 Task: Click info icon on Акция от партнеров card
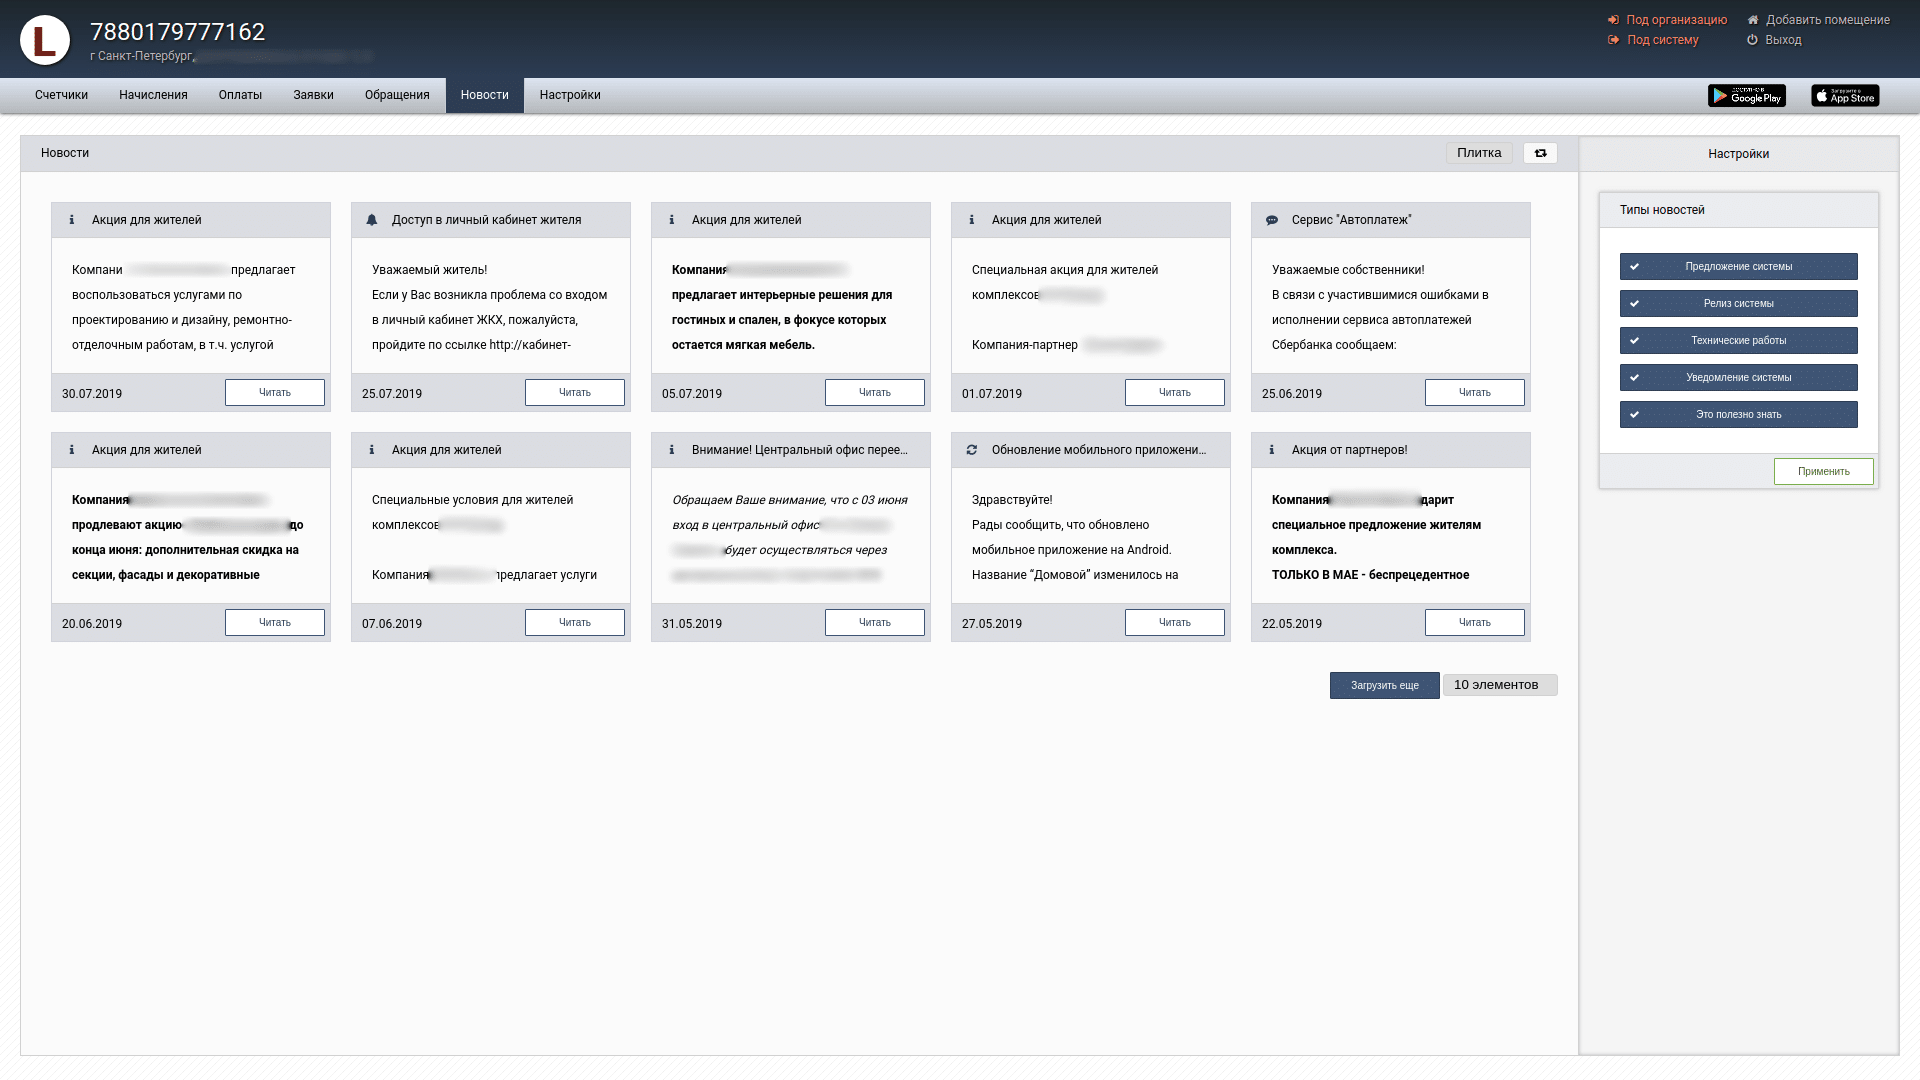coord(1272,450)
